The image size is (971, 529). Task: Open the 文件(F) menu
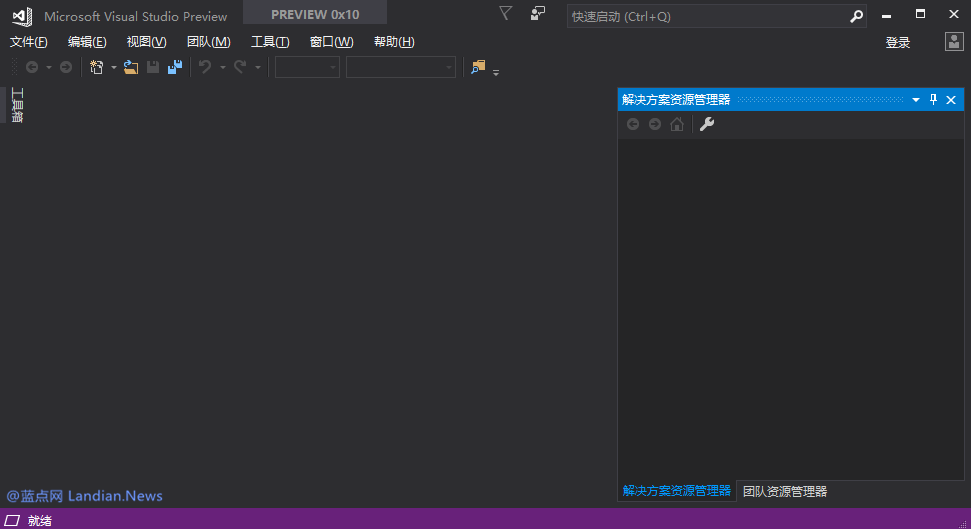pyautogui.click(x=28, y=42)
